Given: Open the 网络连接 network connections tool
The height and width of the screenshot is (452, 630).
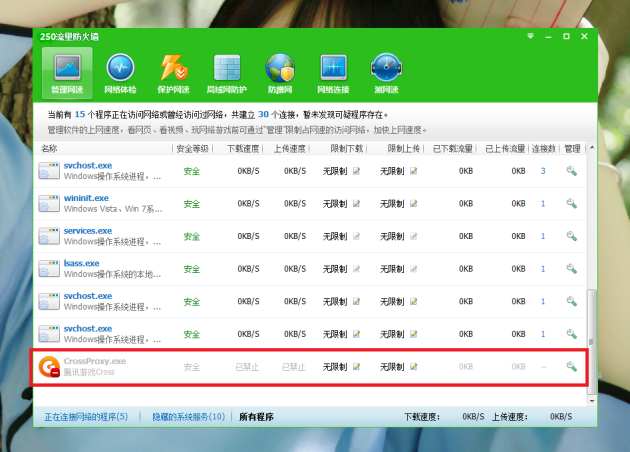Looking at the screenshot, I should pos(333,73).
